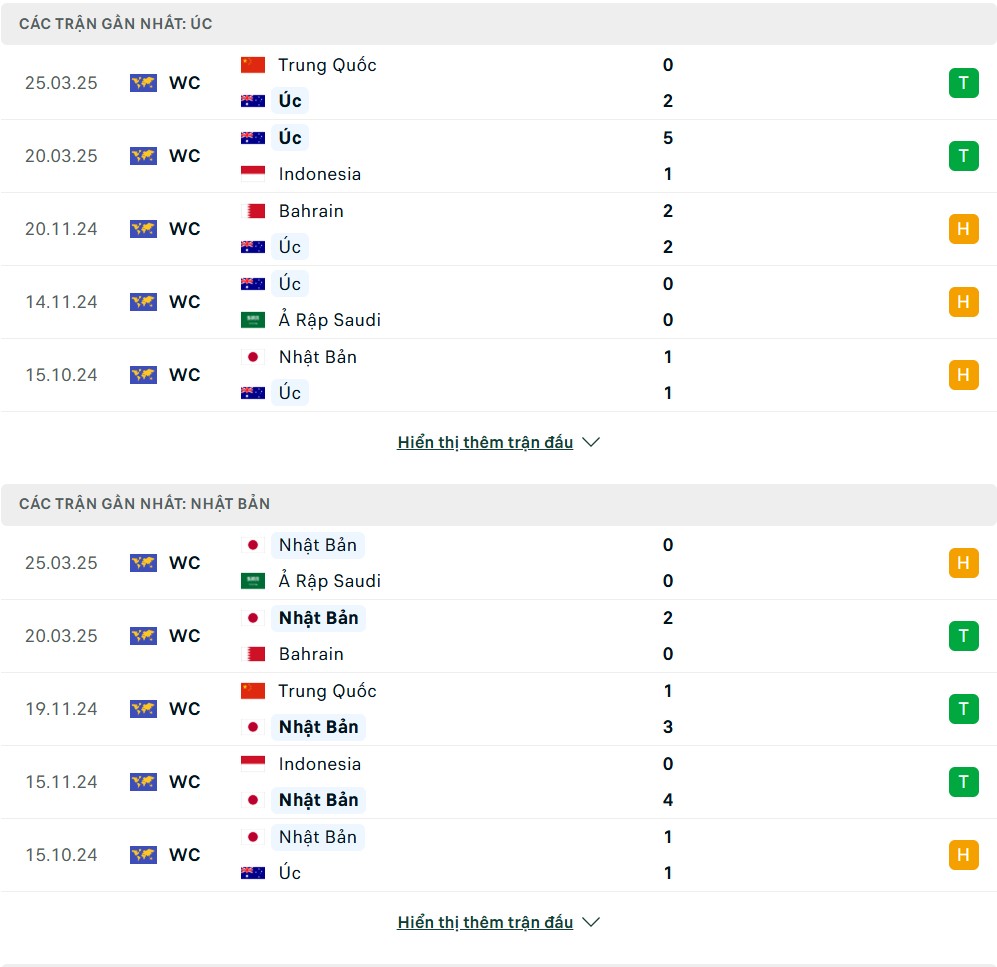Click orange H badge for Bahrain vs Úc
Image resolution: width=997 pixels, height=967 pixels.
tap(963, 229)
